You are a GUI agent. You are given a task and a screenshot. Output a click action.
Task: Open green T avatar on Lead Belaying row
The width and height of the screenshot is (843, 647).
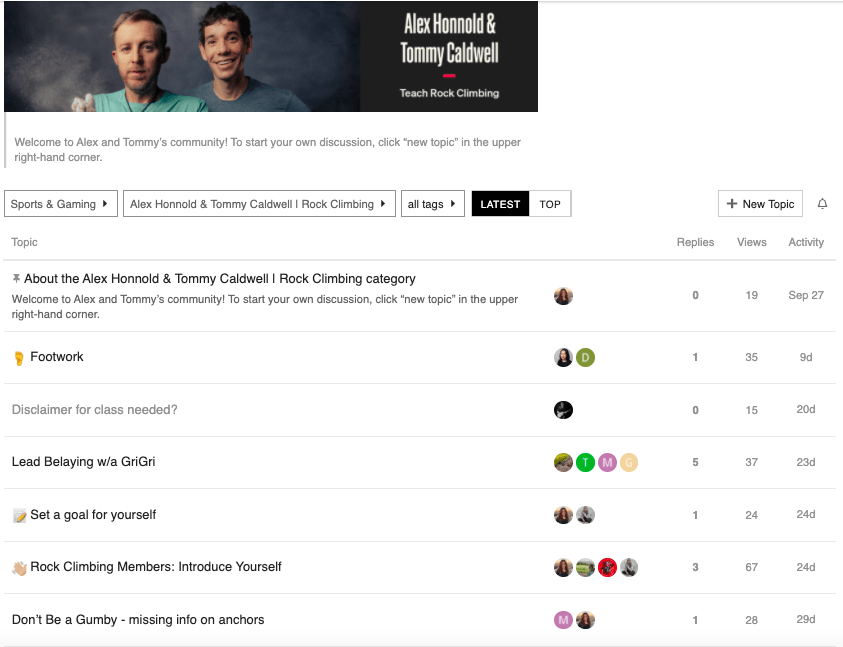[585, 462]
